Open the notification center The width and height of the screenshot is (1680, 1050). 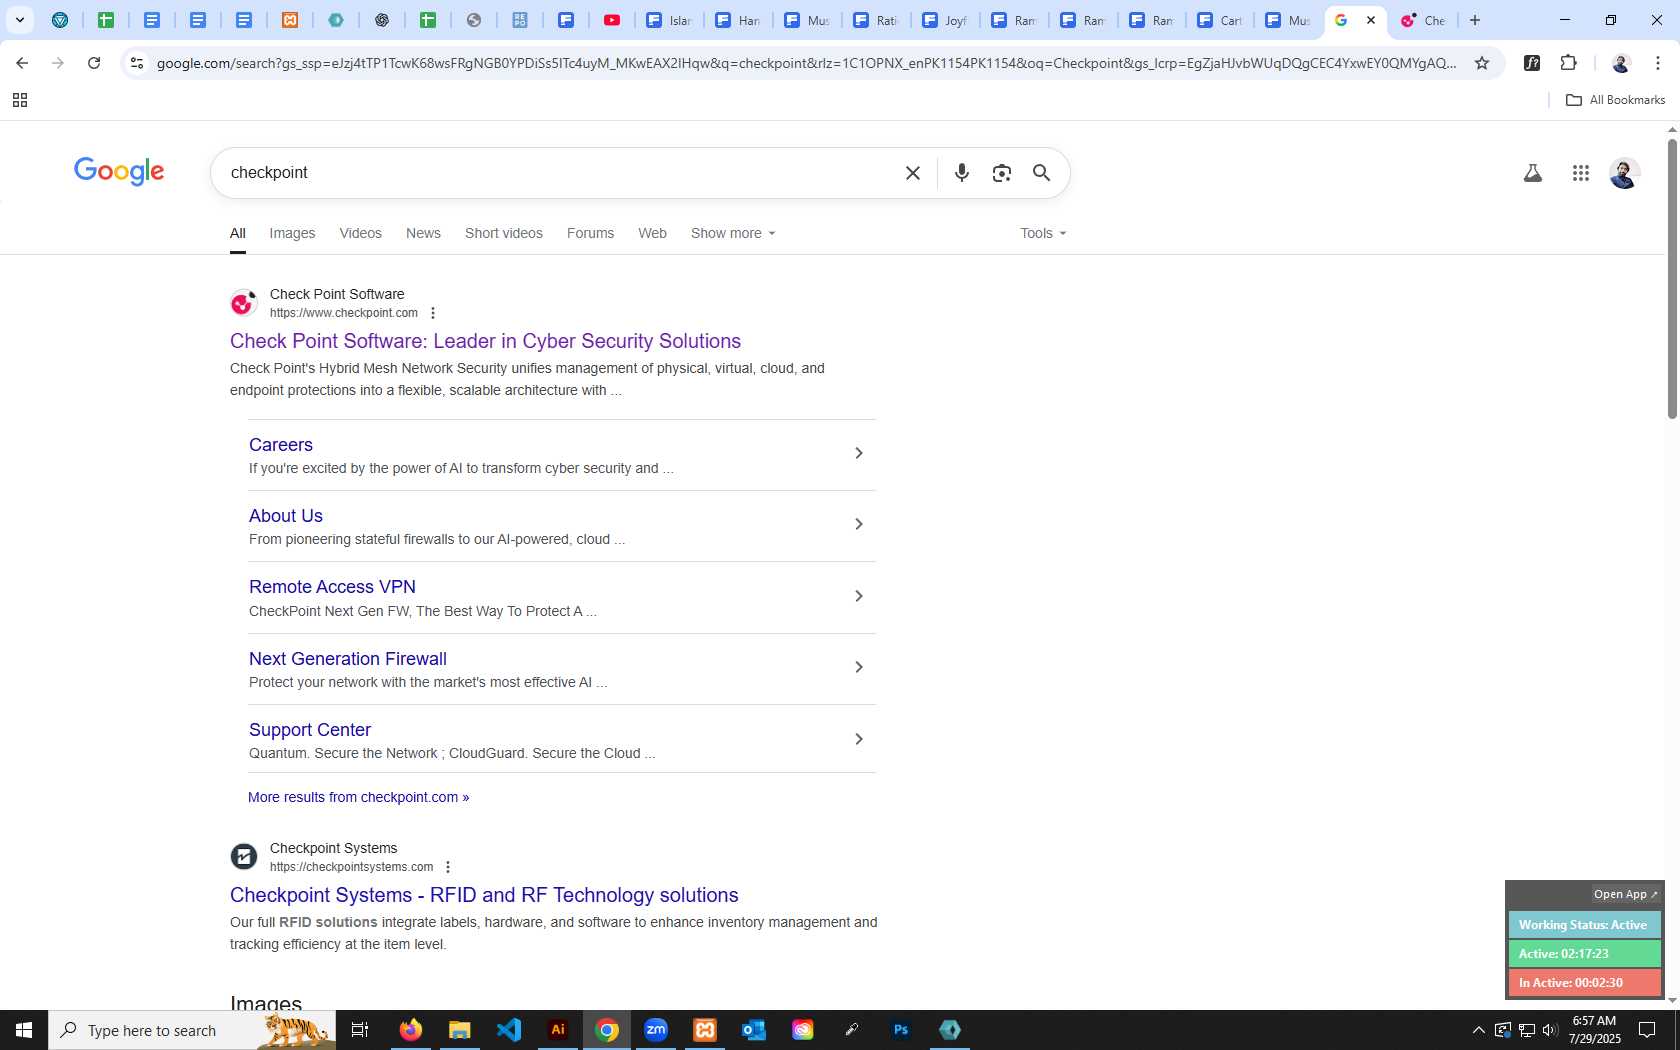point(1647,1030)
